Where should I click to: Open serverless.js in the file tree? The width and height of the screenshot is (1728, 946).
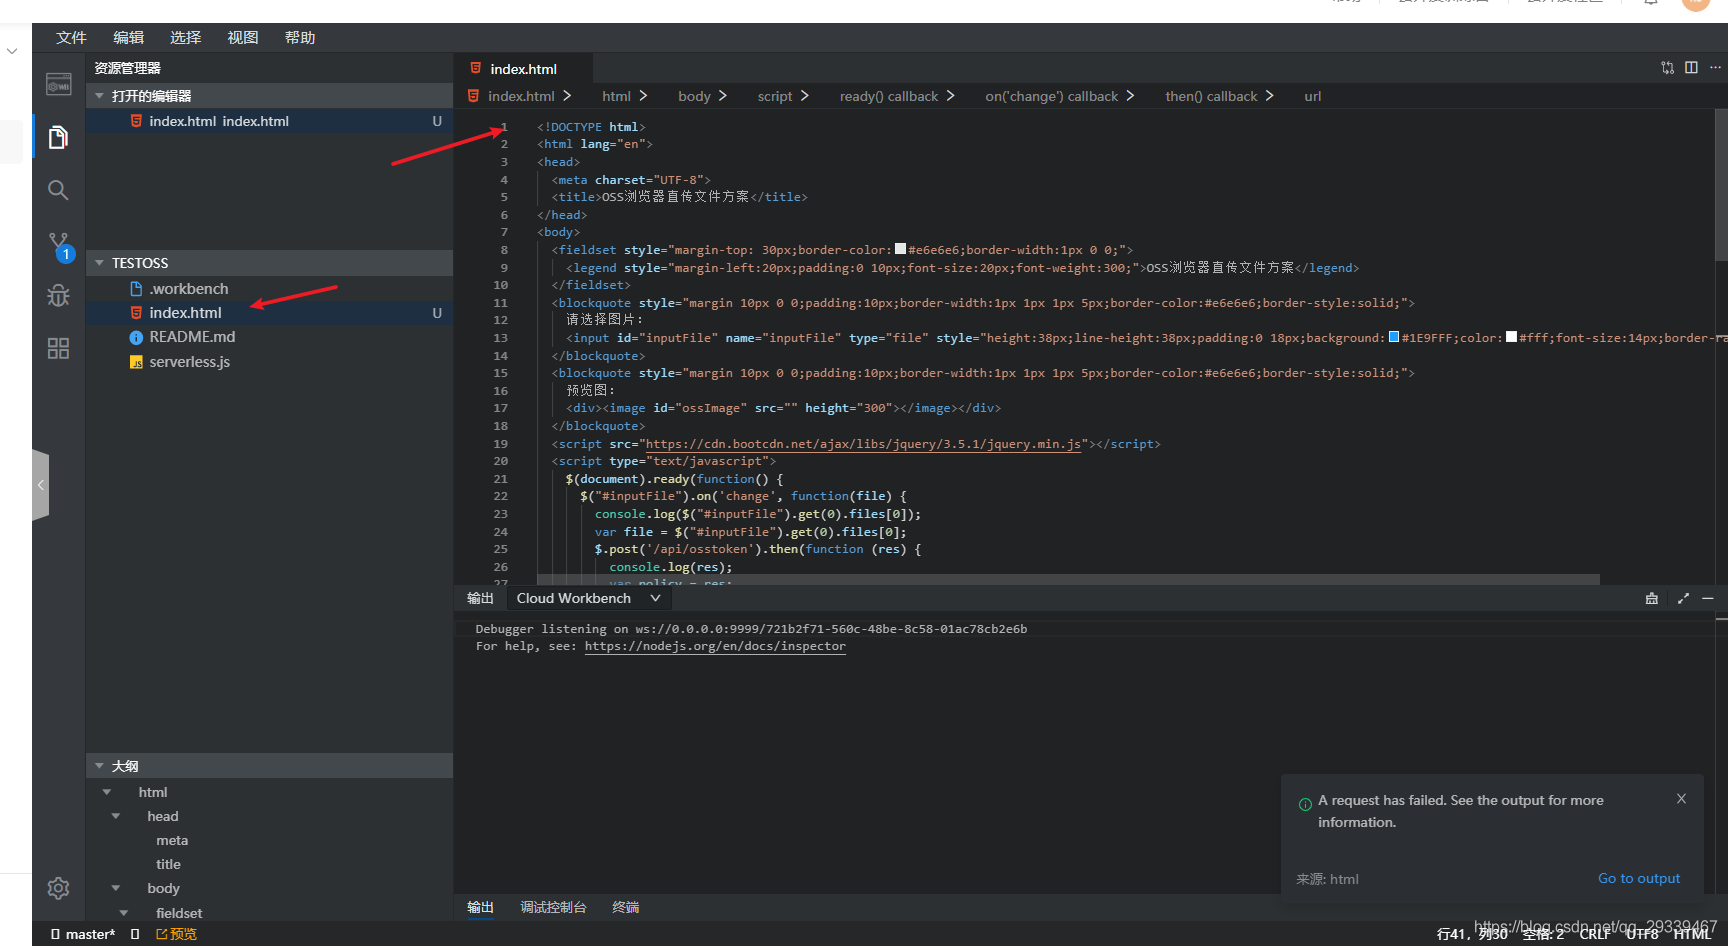pyautogui.click(x=269, y=362)
